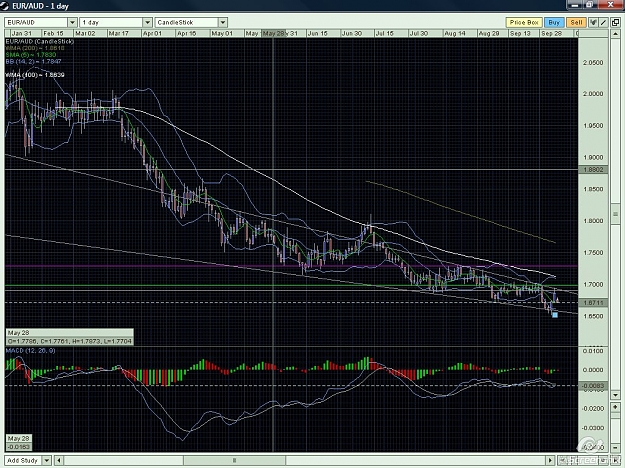625x468 pixels.
Task: Click the -0.0163 MACD readout box
Action: coord(19,443)
